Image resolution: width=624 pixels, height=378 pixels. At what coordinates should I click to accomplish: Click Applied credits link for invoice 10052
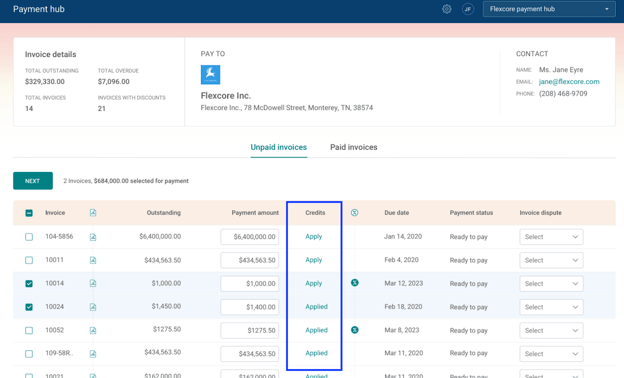pyautogui.click(x=316, y=330)
